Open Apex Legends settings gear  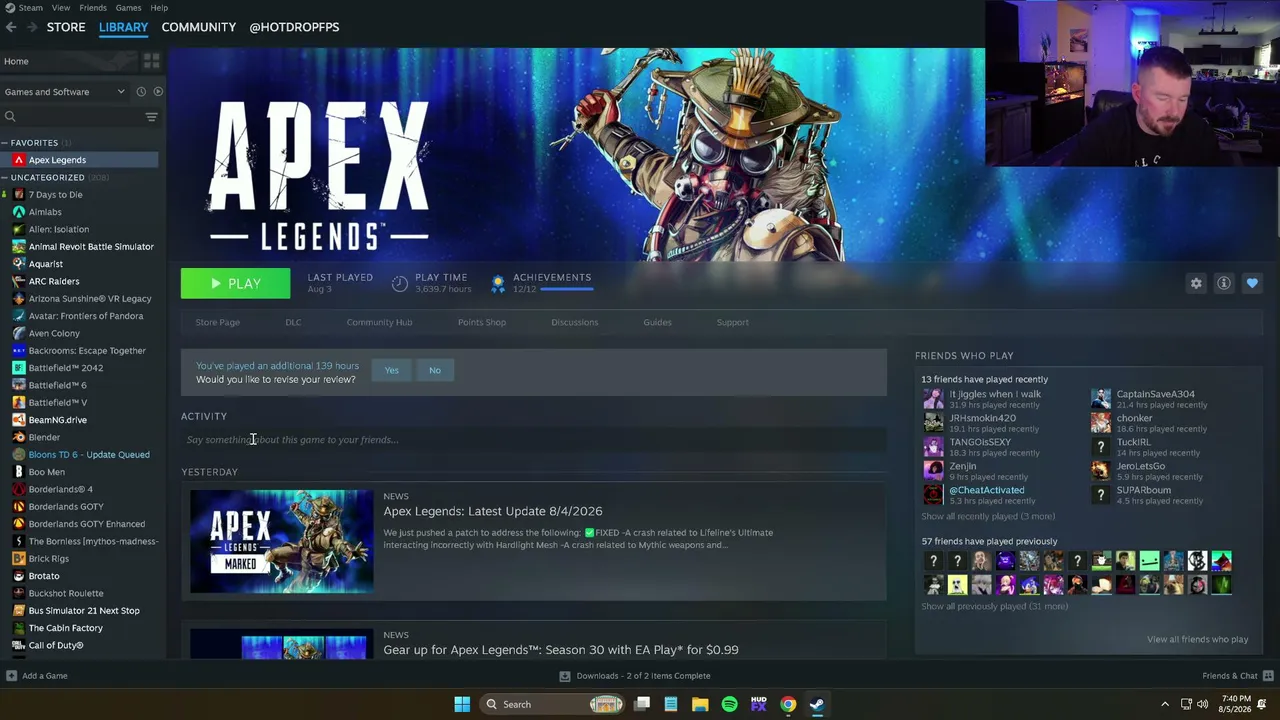click(1196, 283)
